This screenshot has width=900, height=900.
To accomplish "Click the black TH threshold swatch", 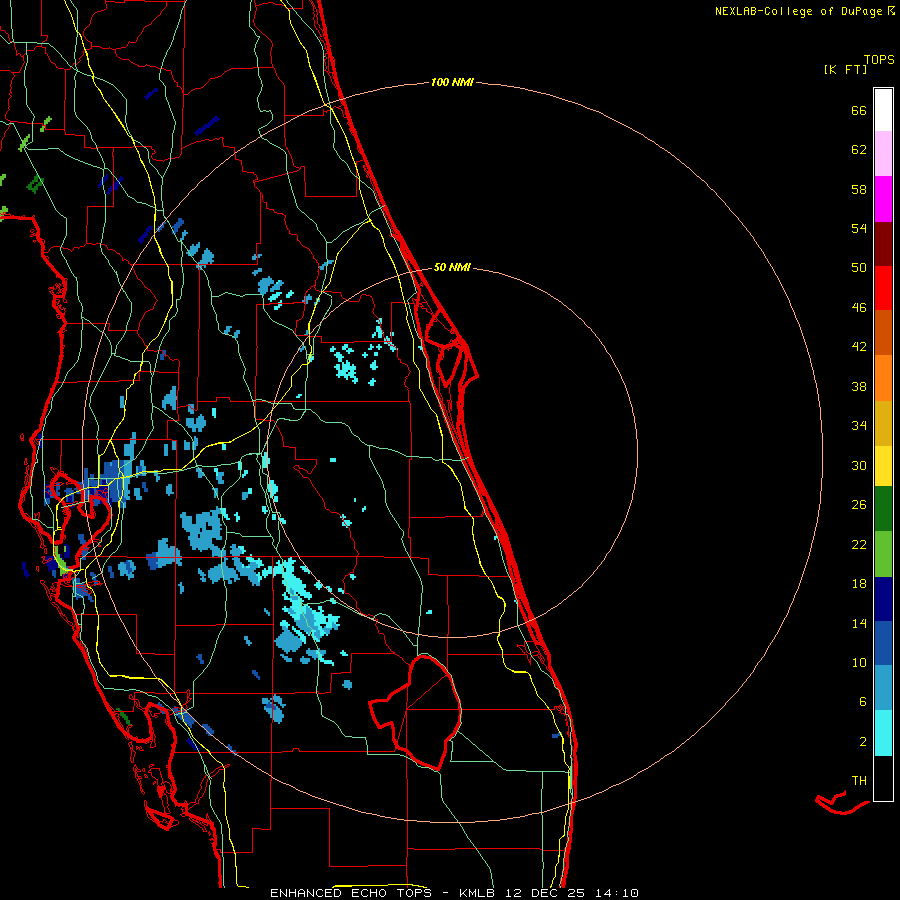I will pos(883,778).
